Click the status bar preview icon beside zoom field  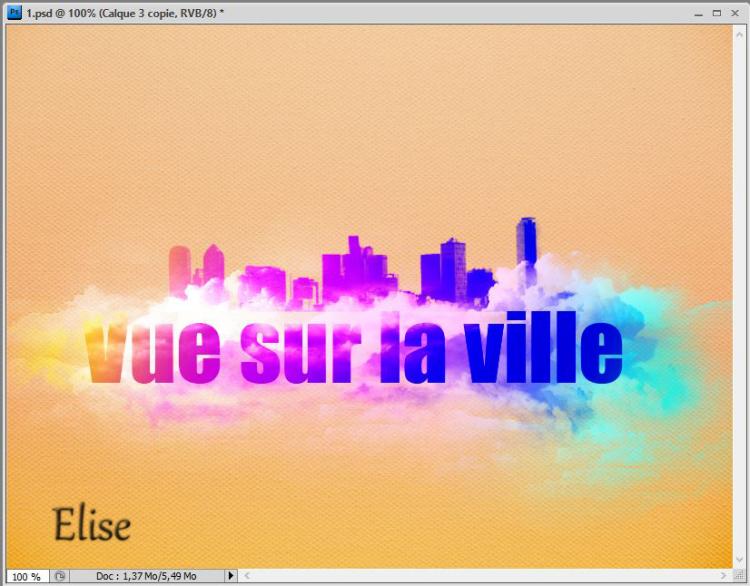click(59, 576)
